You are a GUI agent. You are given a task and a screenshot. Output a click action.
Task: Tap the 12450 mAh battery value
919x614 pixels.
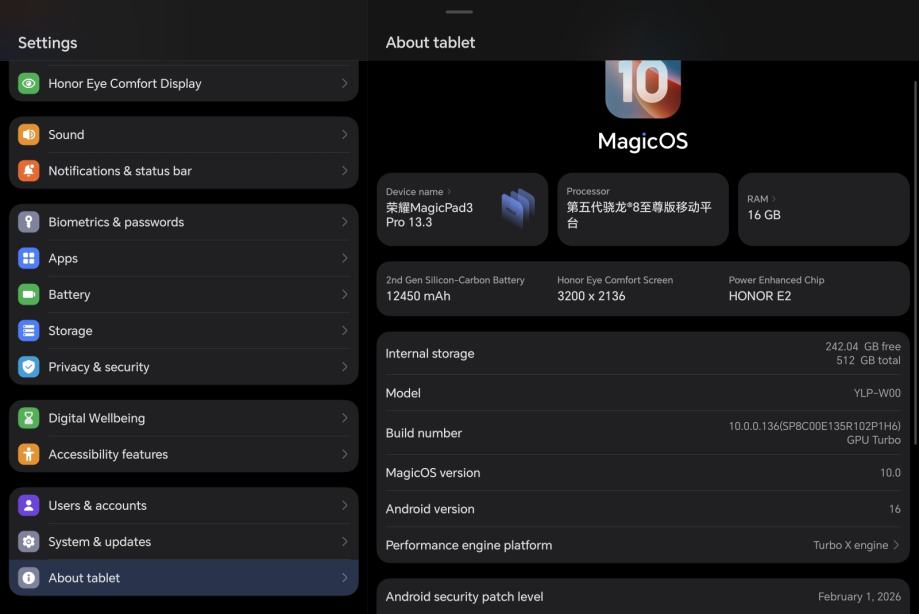[x=418, y=296]
